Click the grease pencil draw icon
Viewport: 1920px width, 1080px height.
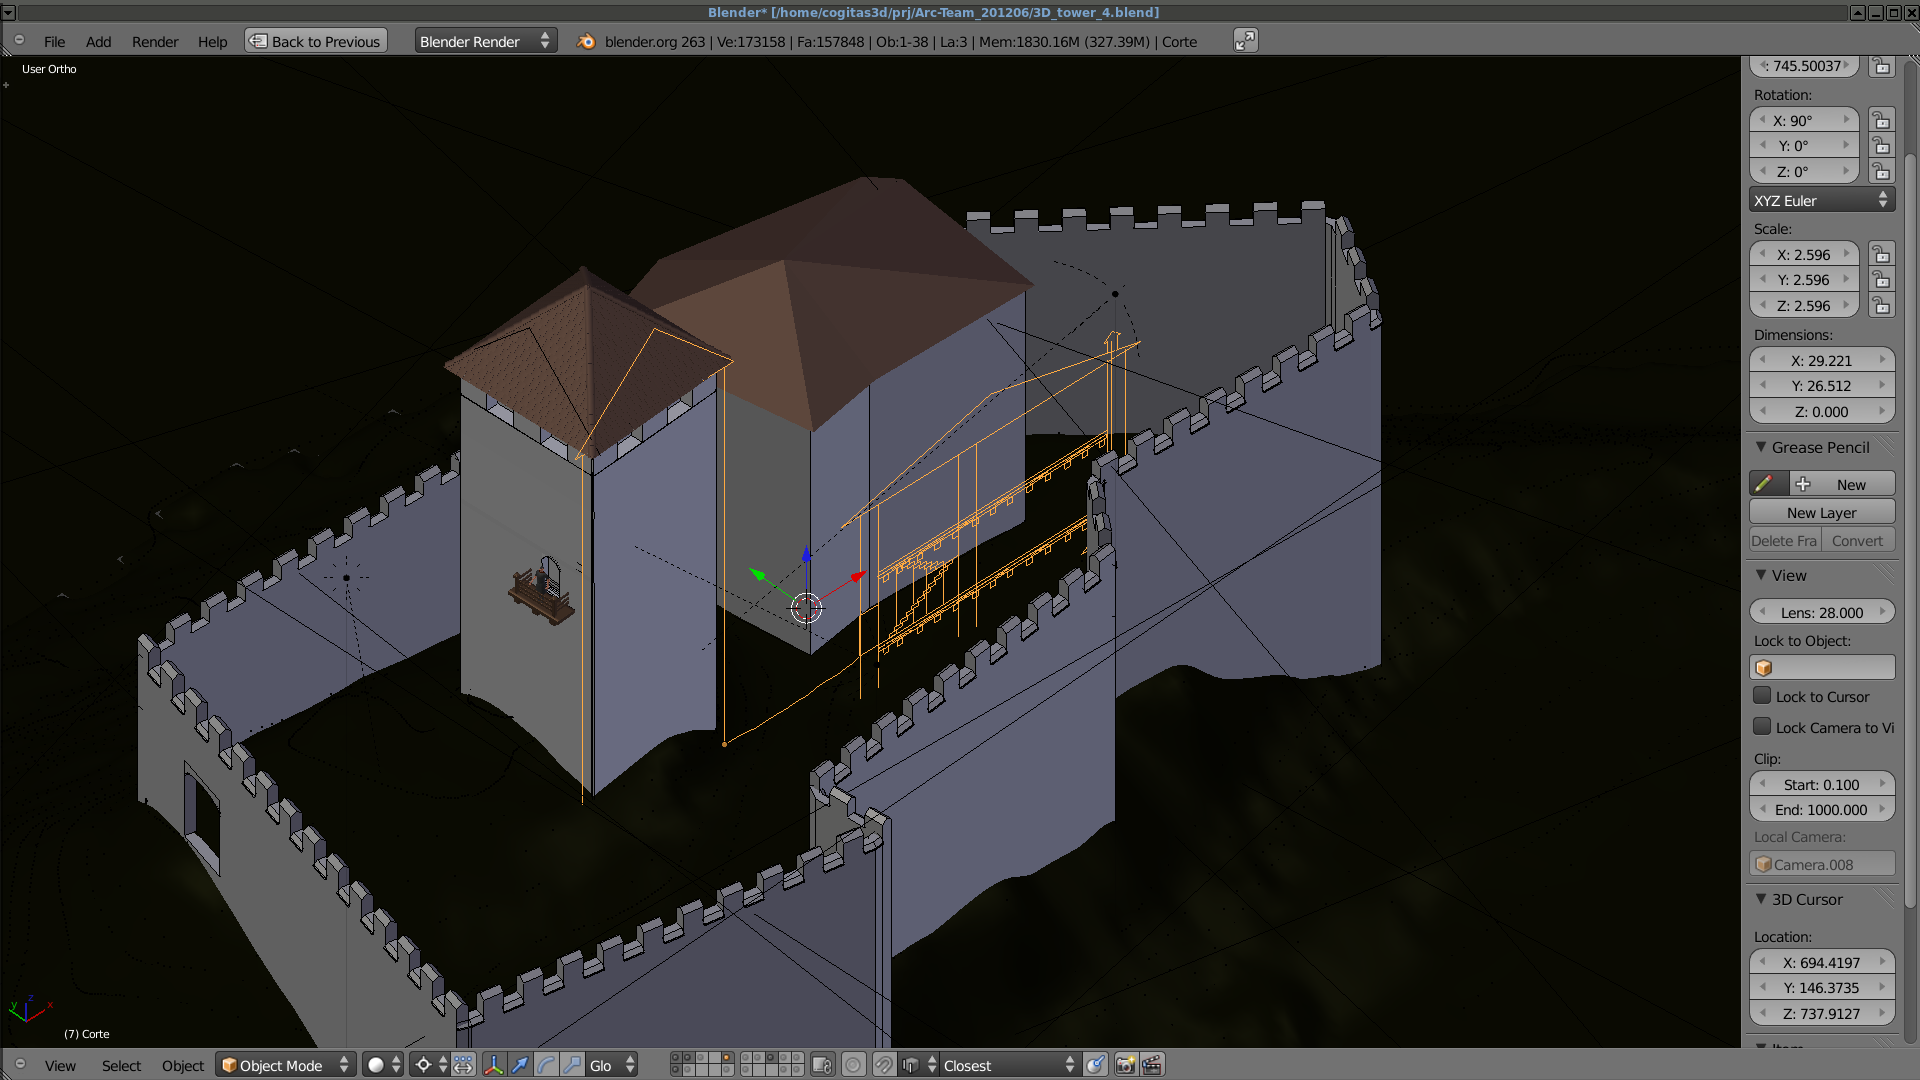coord(1764,484)
